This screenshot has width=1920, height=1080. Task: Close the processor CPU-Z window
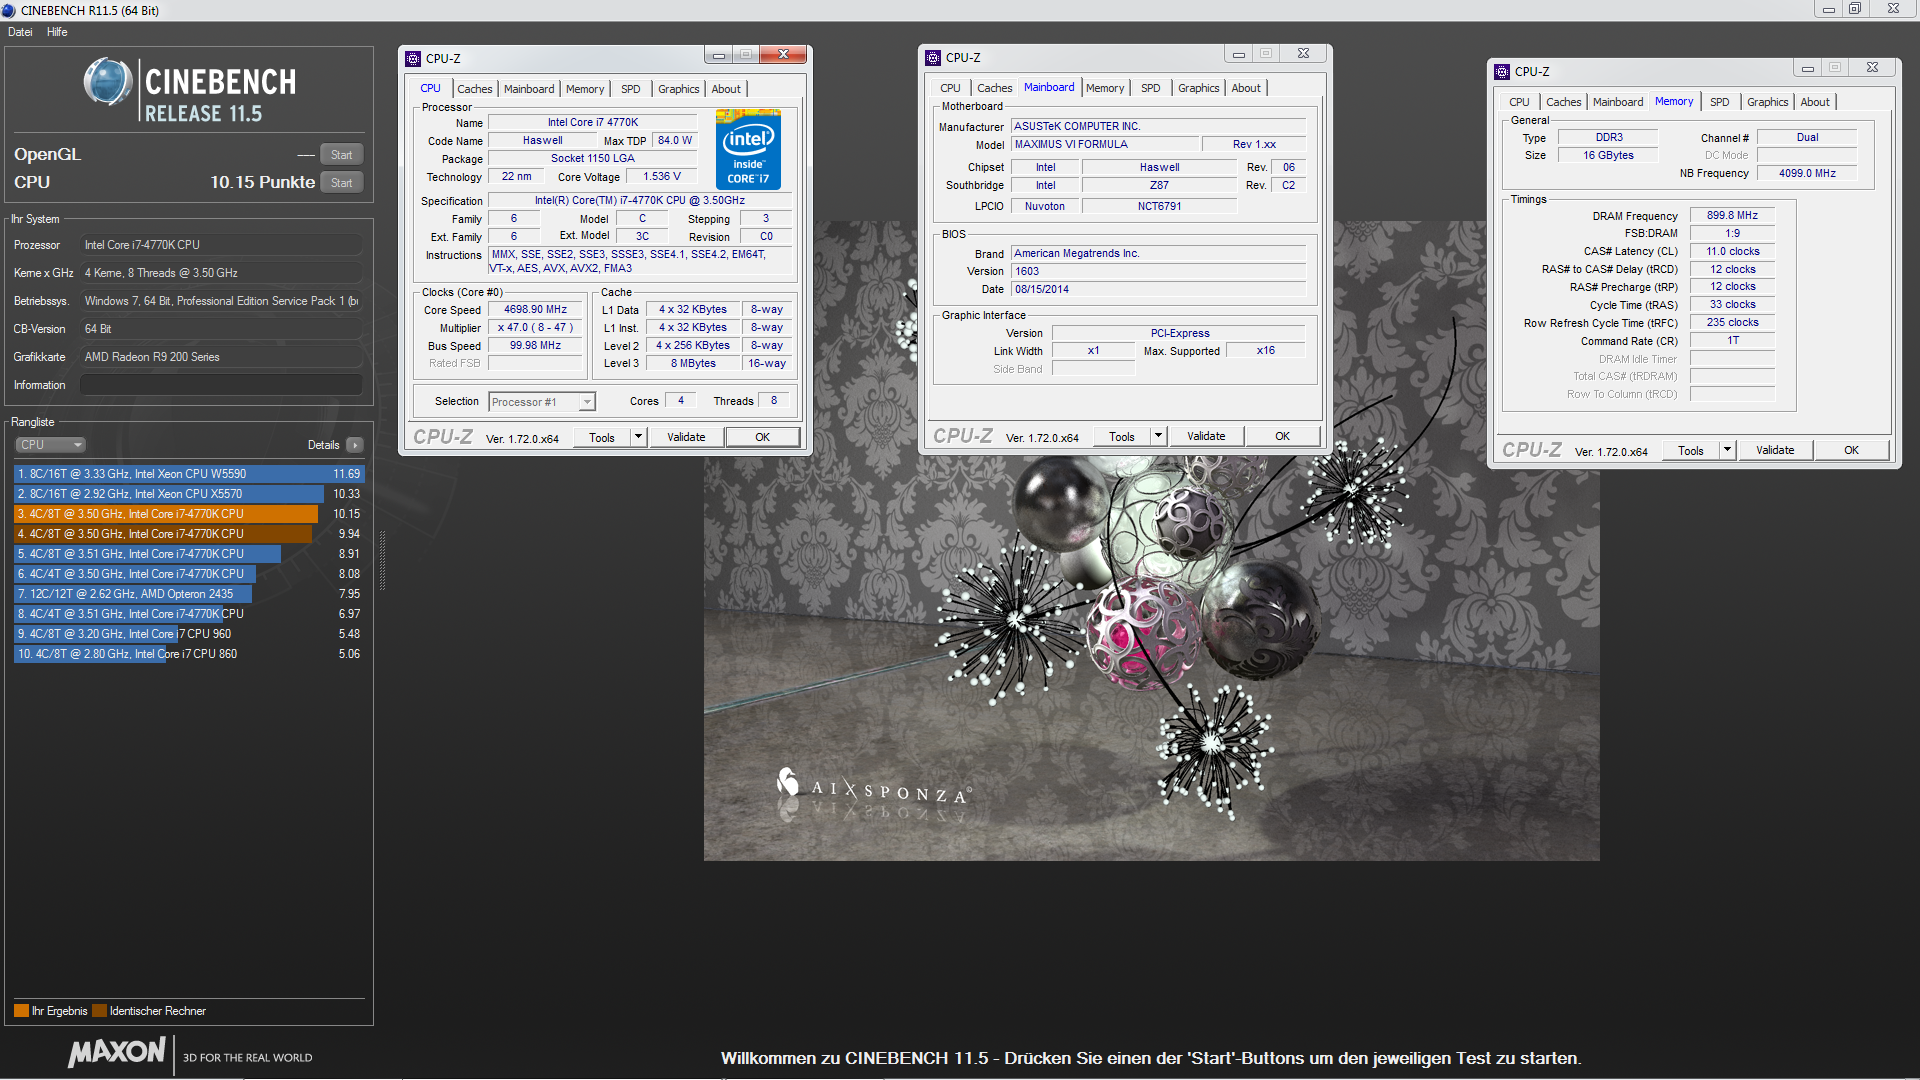click(784, 55)
